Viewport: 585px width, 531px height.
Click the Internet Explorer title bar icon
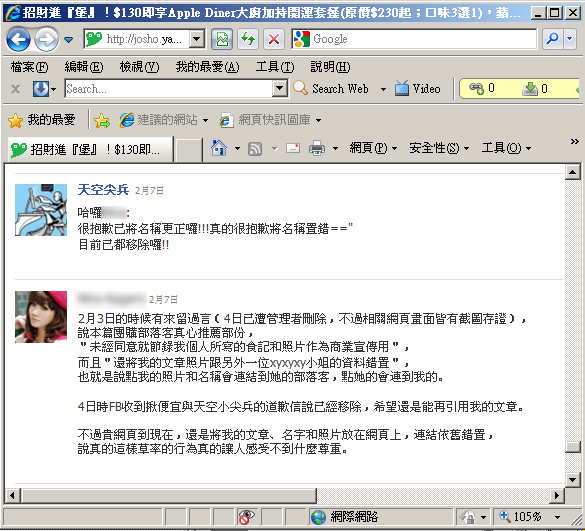click(x=13, y=13)
